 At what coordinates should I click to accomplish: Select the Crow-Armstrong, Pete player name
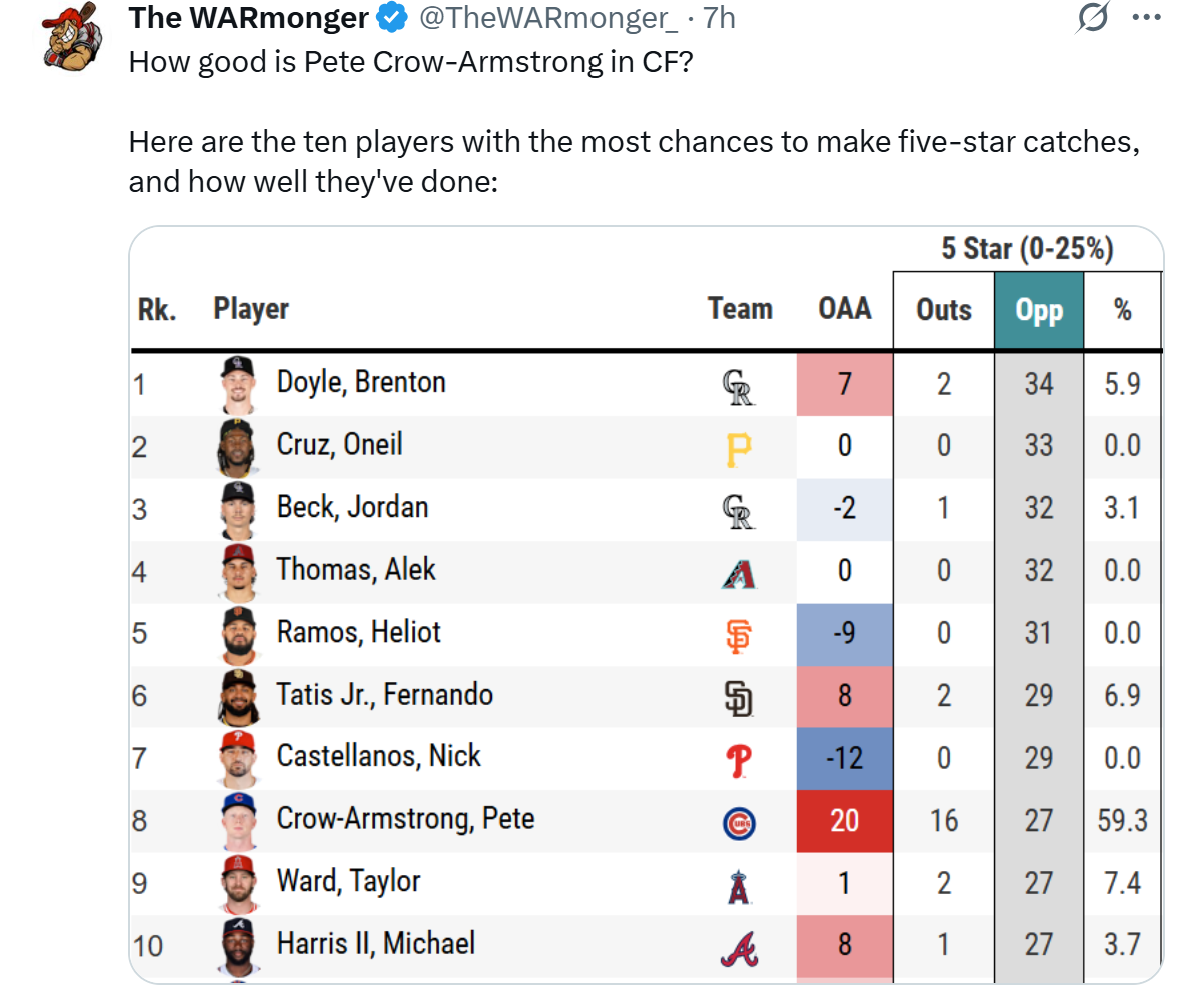pyautogui.click(x=405, y=819)
